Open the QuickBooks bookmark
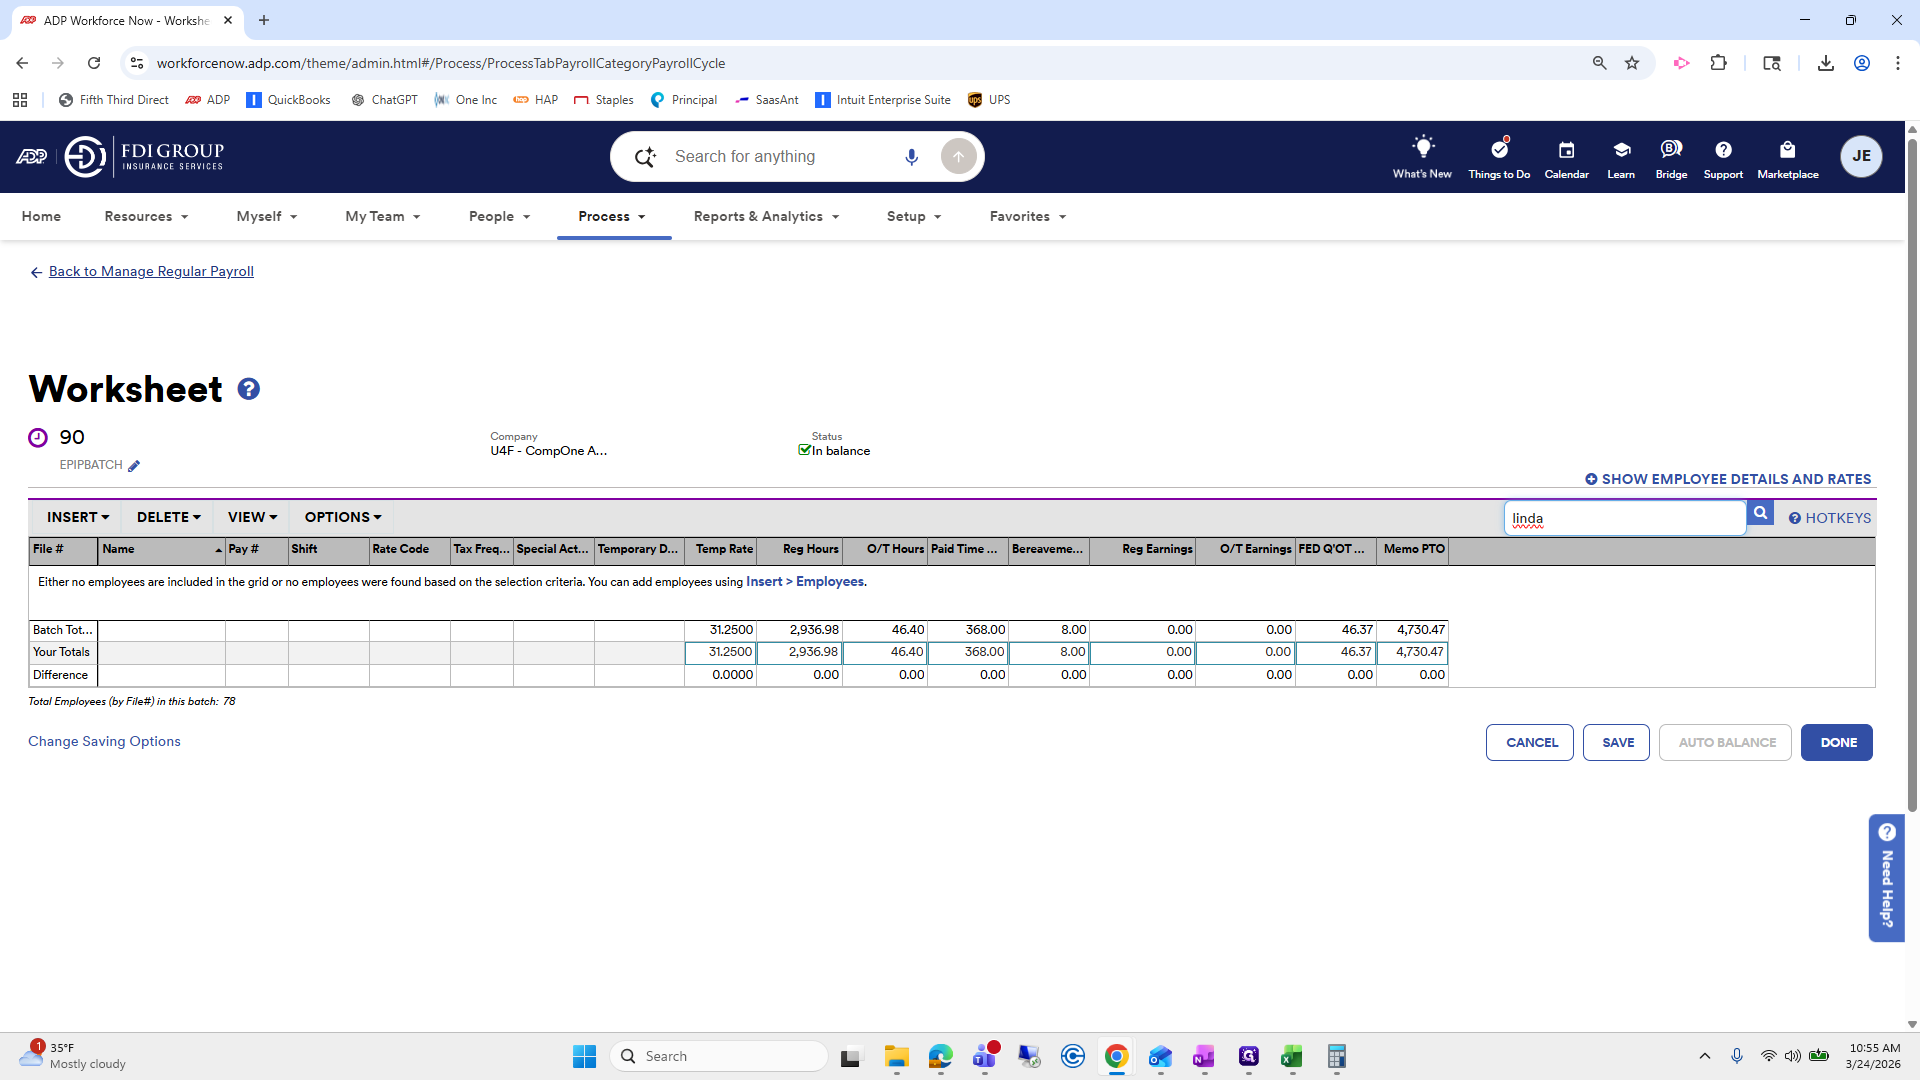The image size is (1920, 1080). click(x=288, y=100)
